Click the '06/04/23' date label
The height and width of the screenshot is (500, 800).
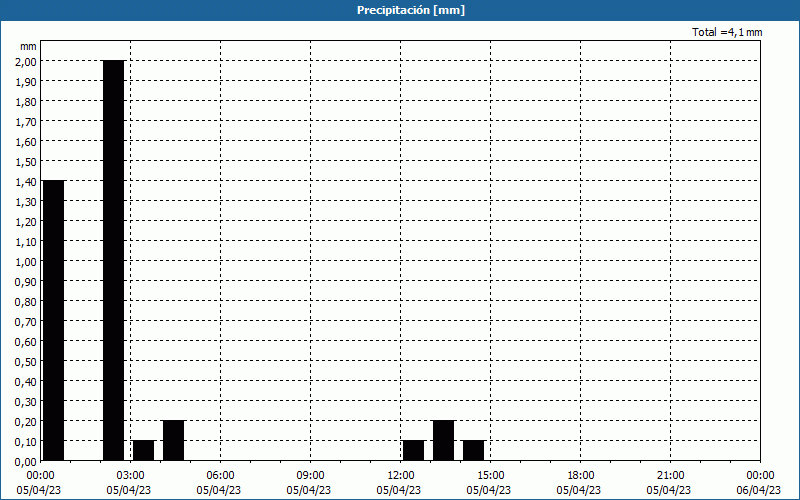pyautogui.click(x=759, y=490)
